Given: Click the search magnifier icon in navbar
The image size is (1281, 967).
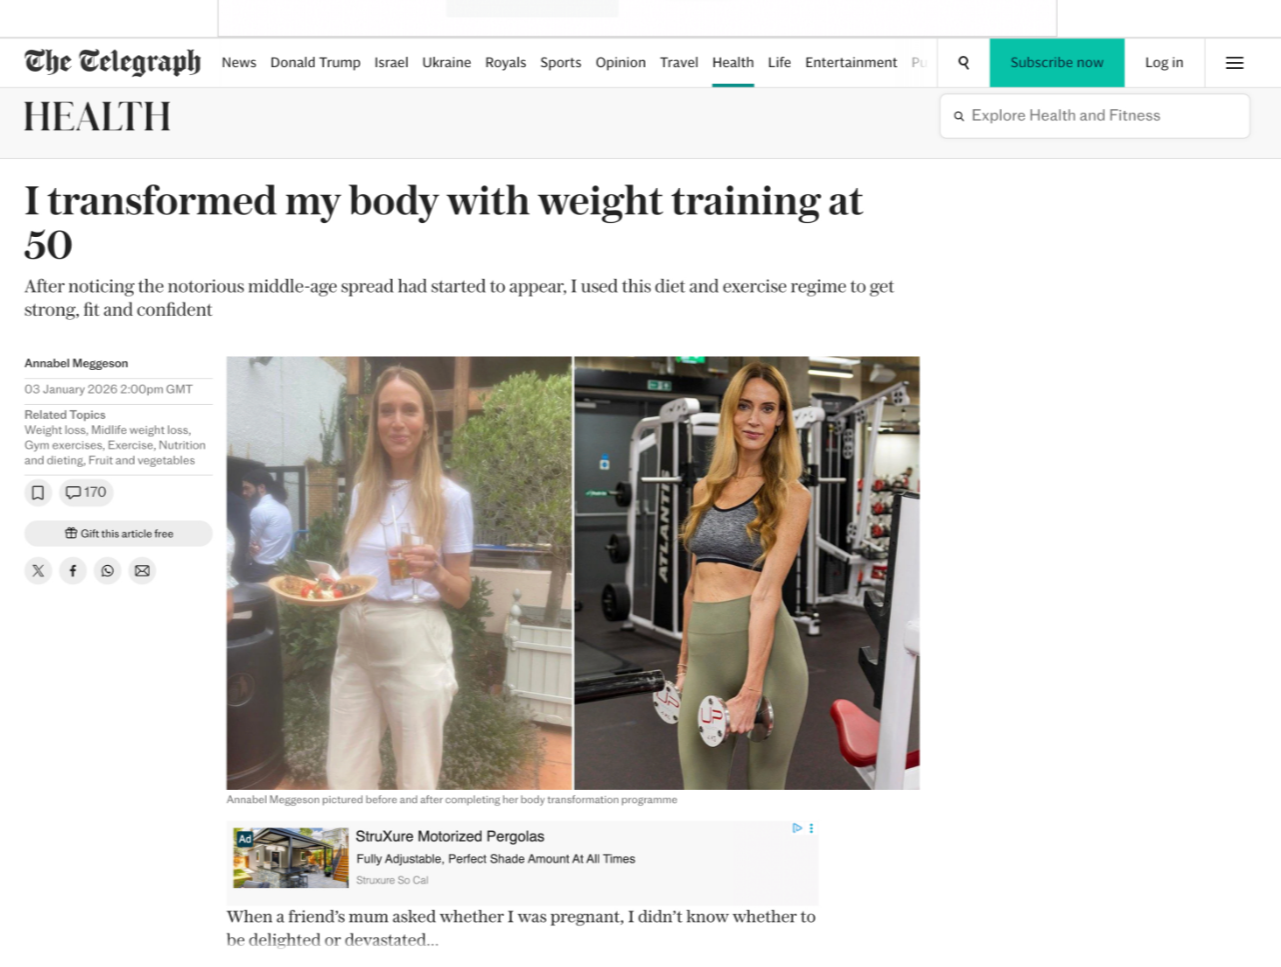Looking at the screenshot, I should pyautogui.click(x=963, y=62).
